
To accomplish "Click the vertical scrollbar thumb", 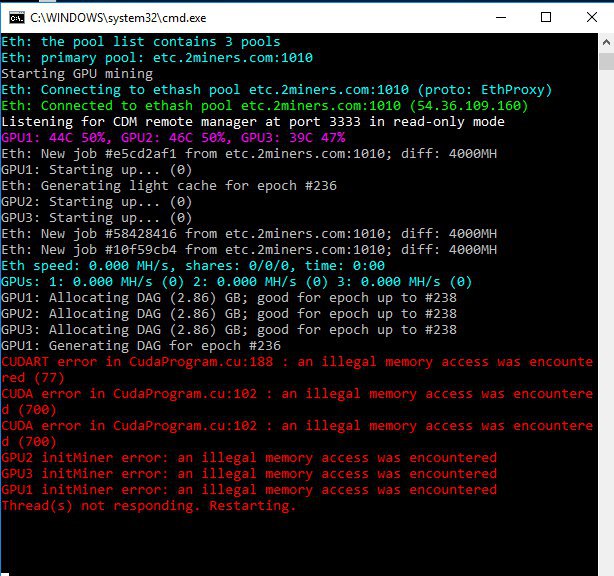I will pos(606,62).
